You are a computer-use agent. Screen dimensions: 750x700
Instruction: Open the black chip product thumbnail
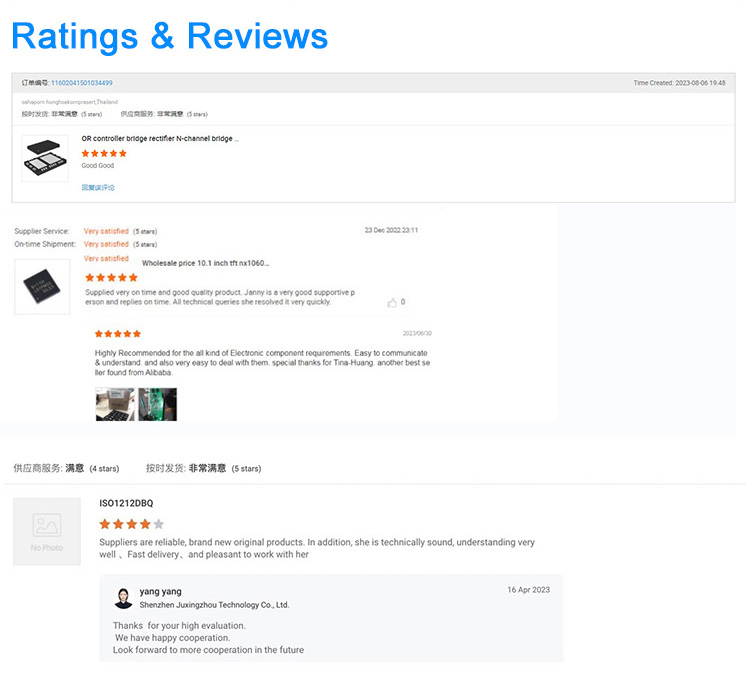[x=42, y=286]
